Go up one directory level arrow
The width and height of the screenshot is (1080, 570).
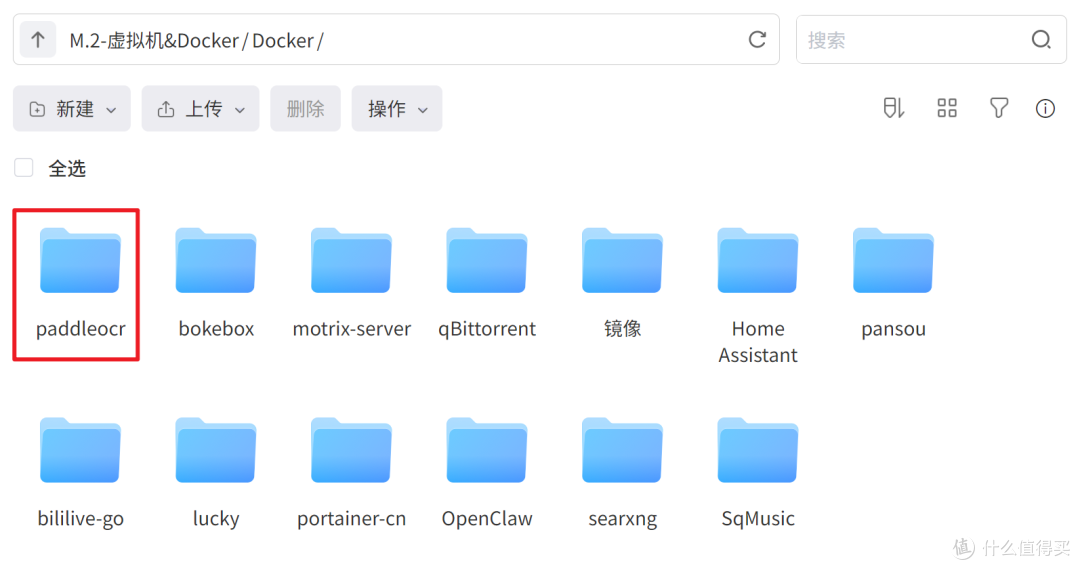pyautogui.click(x=38, y=40)
